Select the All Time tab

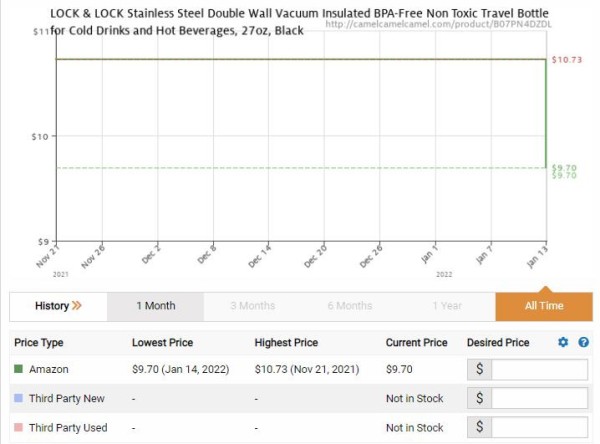pyautogui.click(x=544, y=306)
